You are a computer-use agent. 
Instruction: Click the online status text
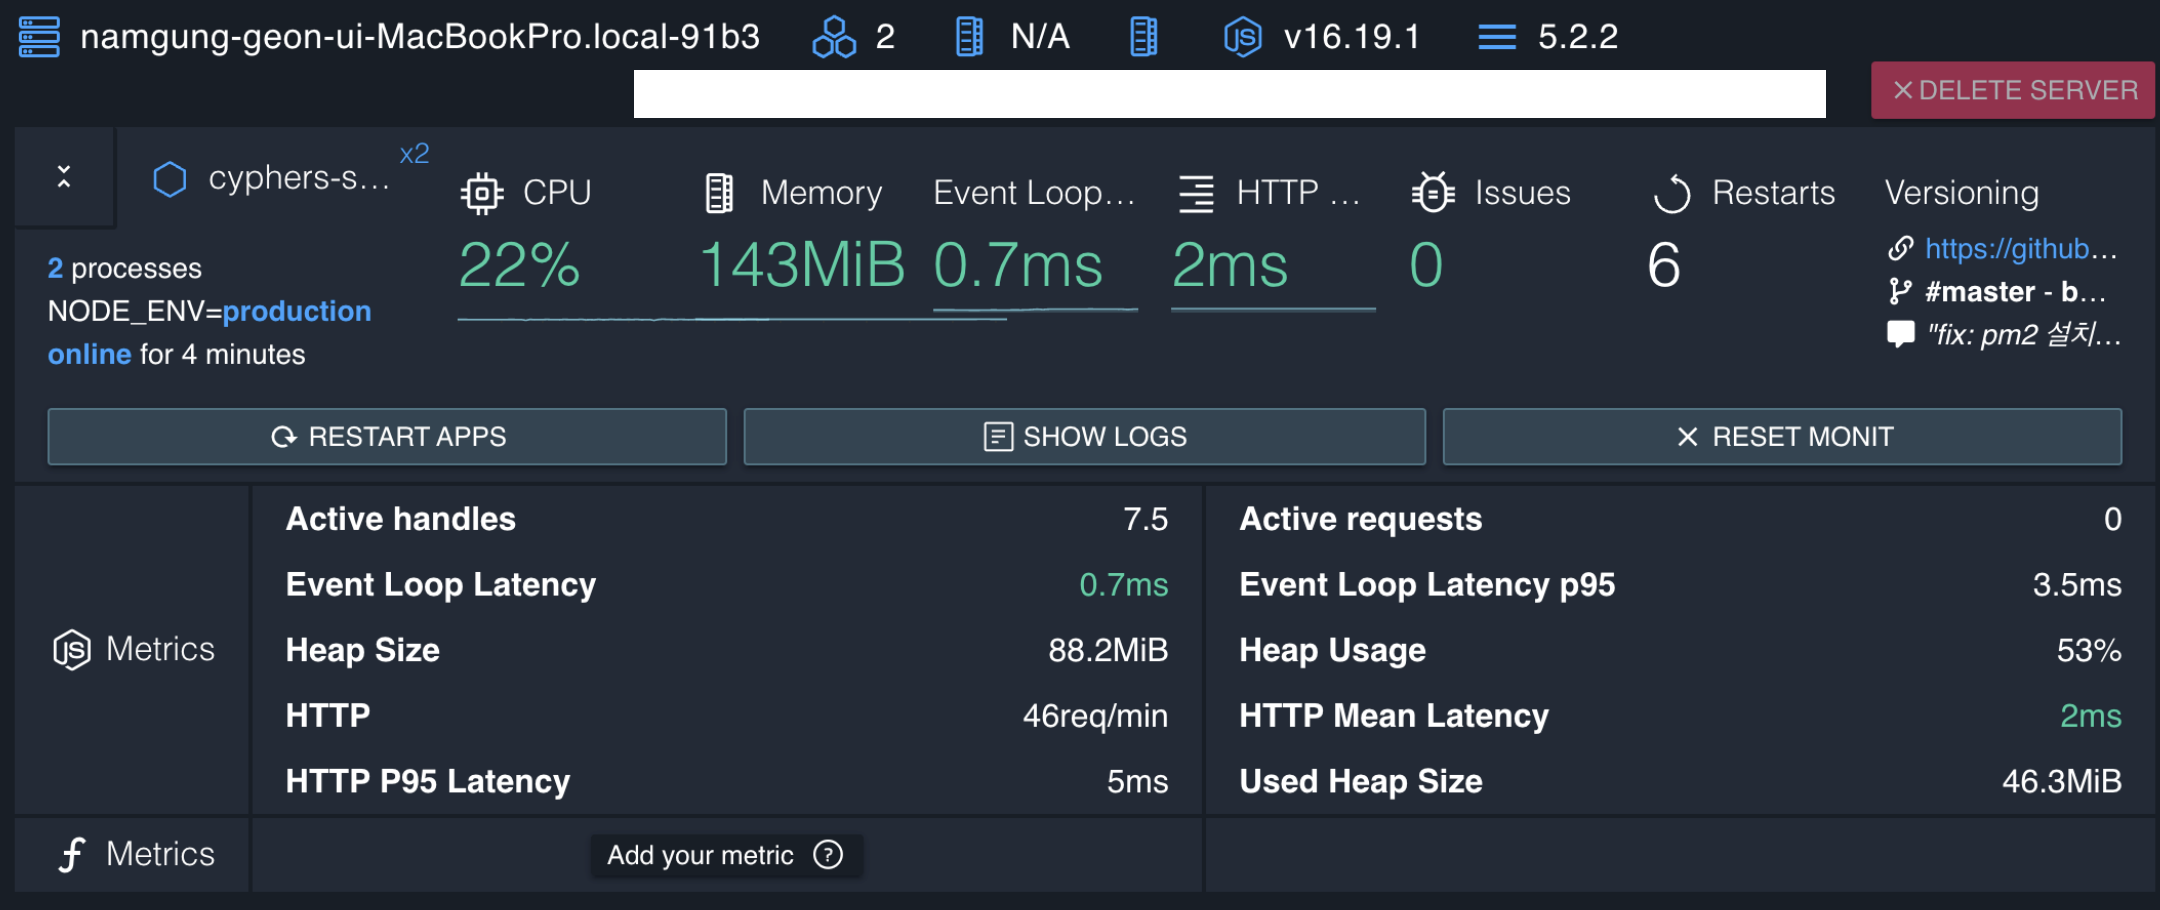coord(90,354)
